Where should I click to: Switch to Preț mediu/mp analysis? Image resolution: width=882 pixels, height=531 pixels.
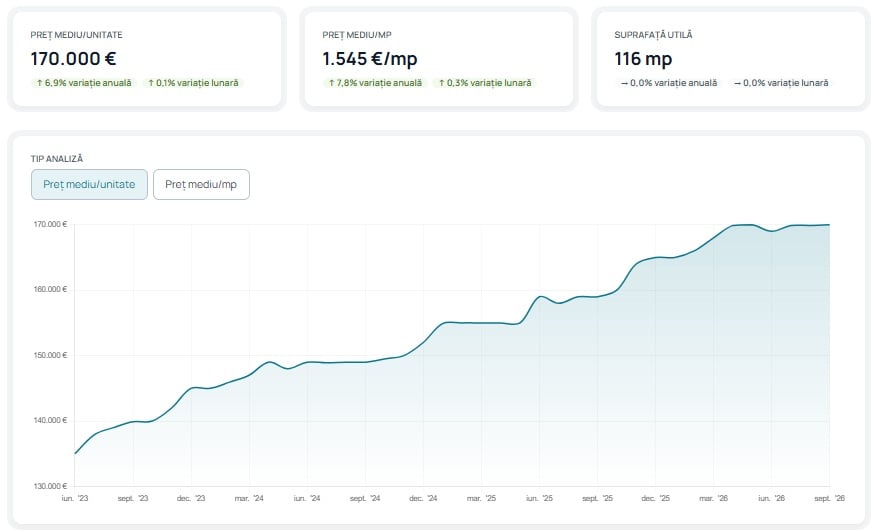click(x=201, y=184)
